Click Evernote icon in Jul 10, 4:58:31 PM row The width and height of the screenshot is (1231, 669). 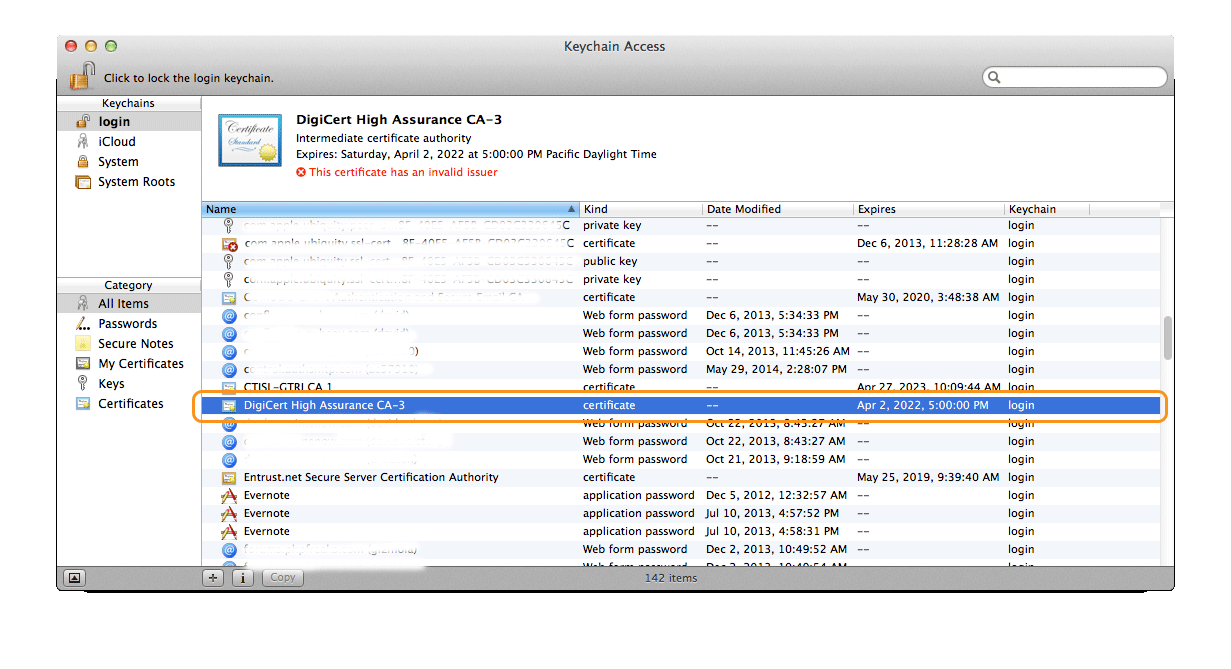229,531
